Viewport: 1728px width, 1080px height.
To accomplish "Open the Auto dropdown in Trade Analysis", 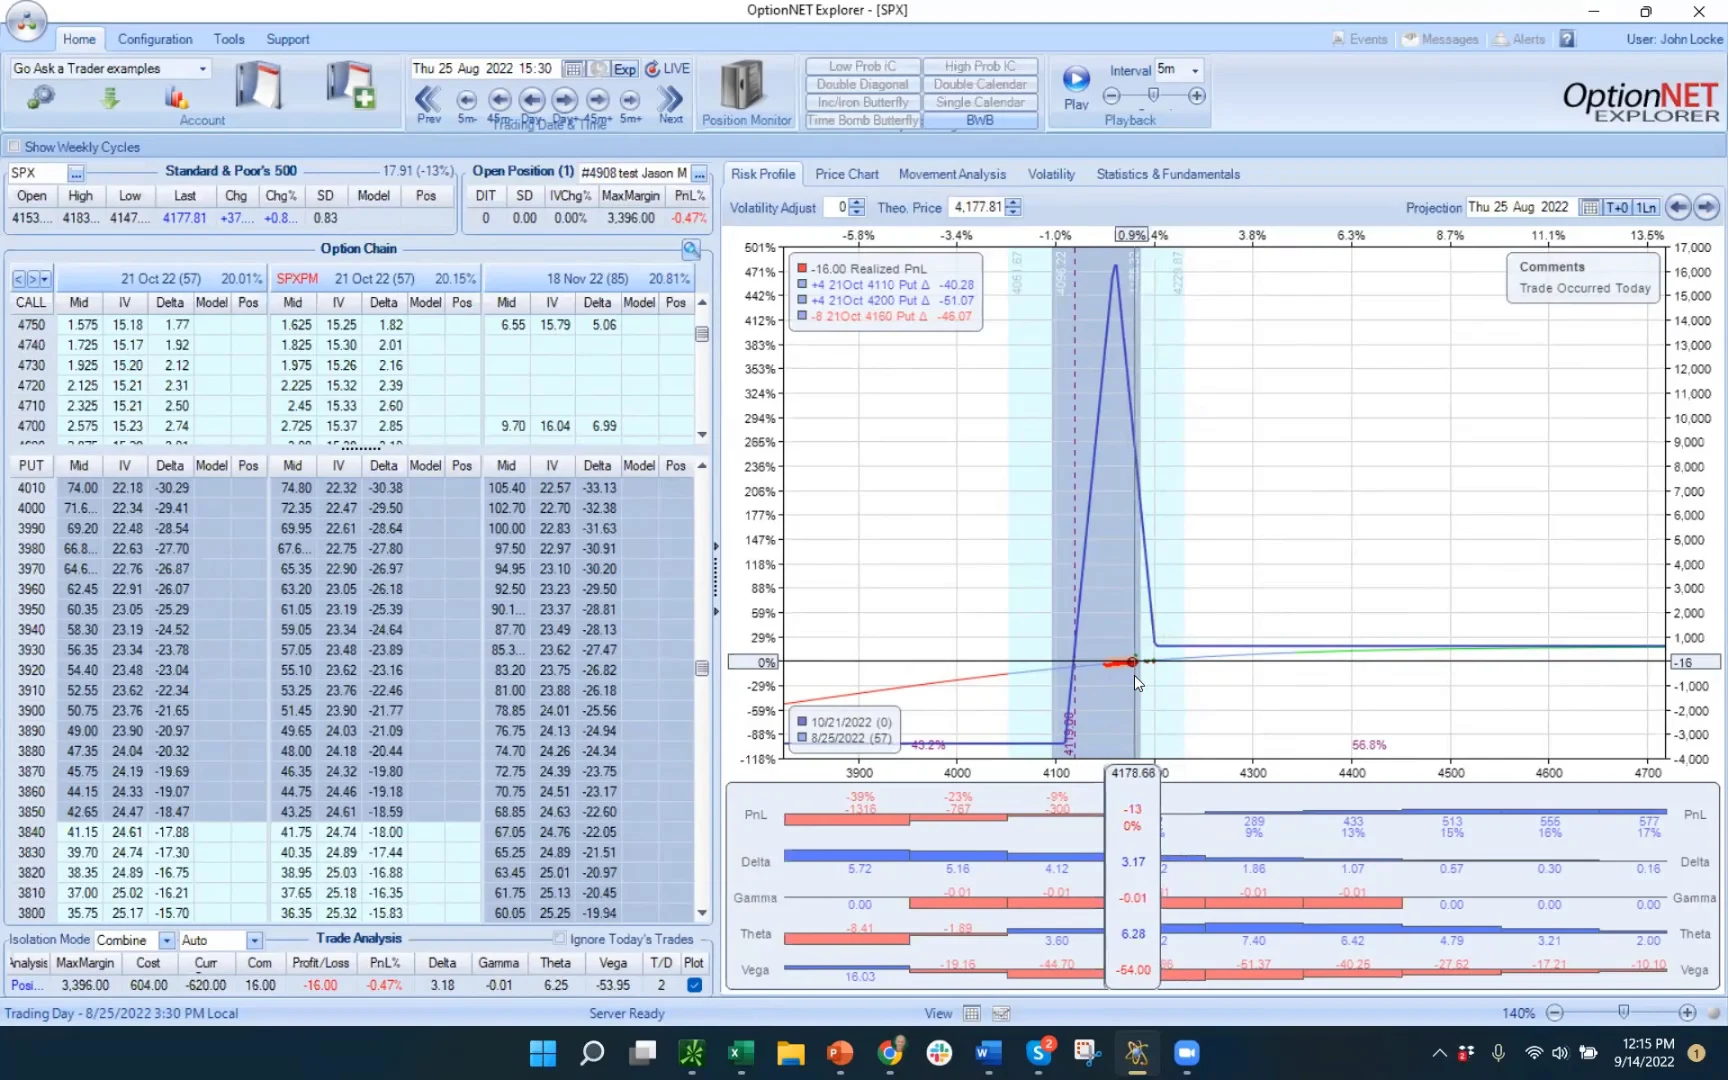I will click(x=254, y=940).
